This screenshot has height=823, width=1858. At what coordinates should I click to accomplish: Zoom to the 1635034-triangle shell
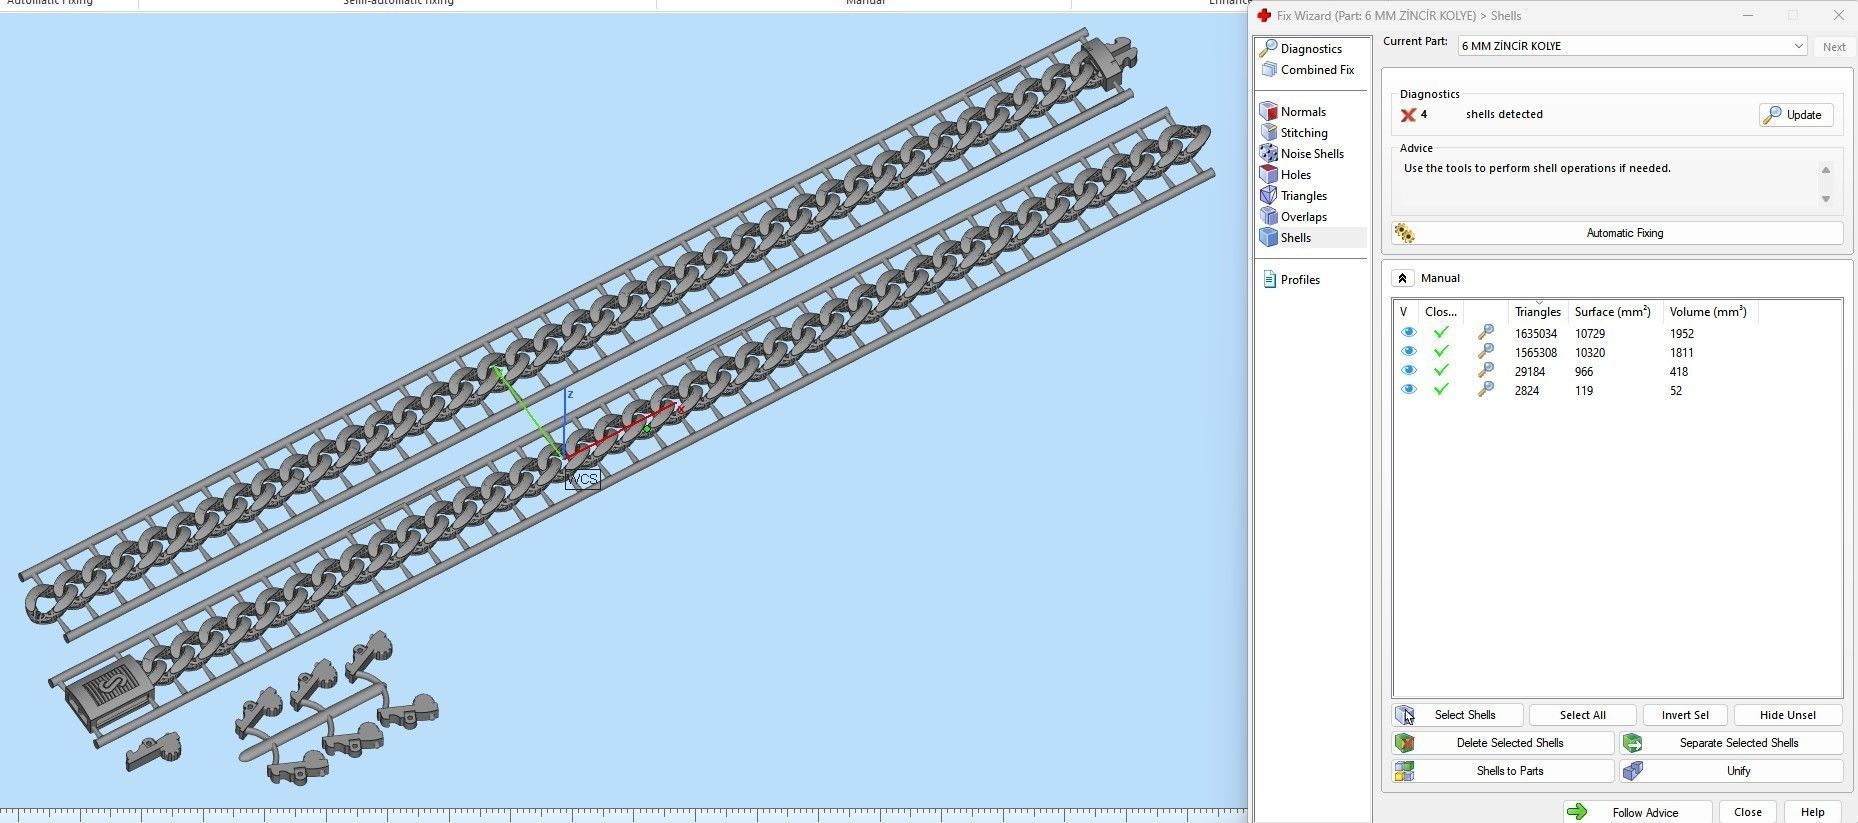pos(1486,333)
